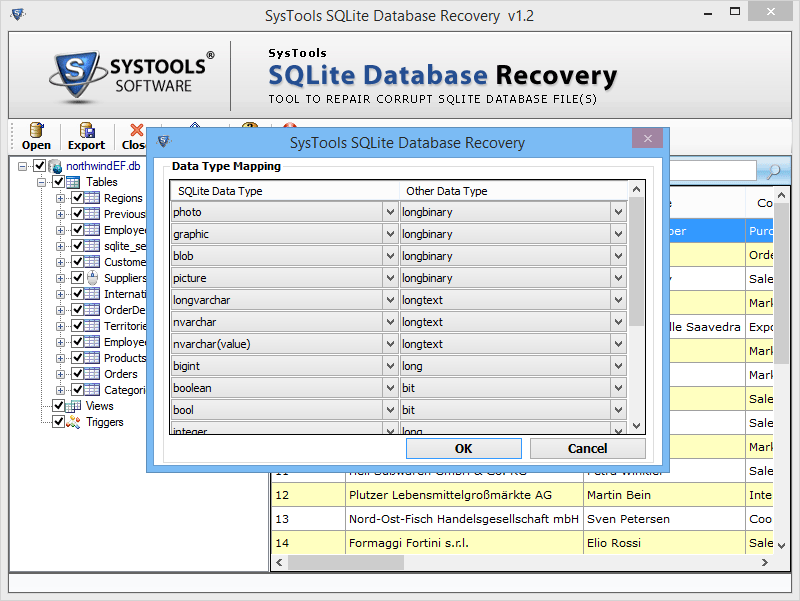Uncheck the Regions table checkbox
This screenshot has height=601, width=800.
coord(77,196)
